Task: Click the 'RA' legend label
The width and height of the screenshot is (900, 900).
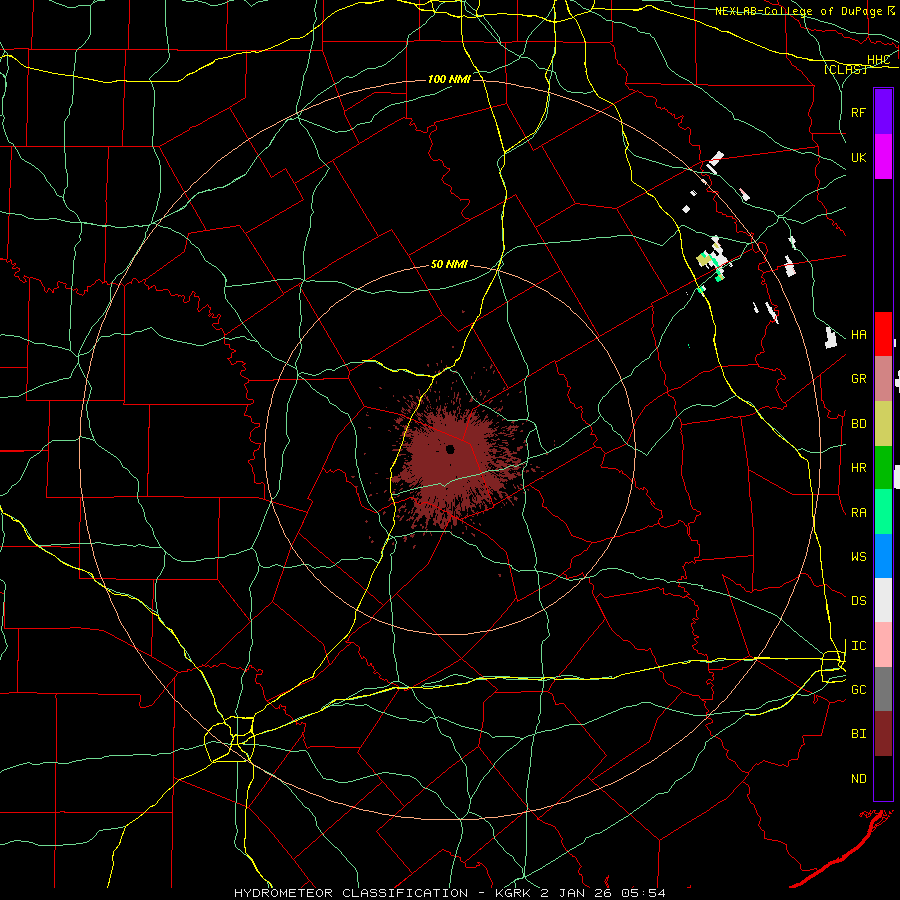Action: pyautogui.click(x=858, y=513)
